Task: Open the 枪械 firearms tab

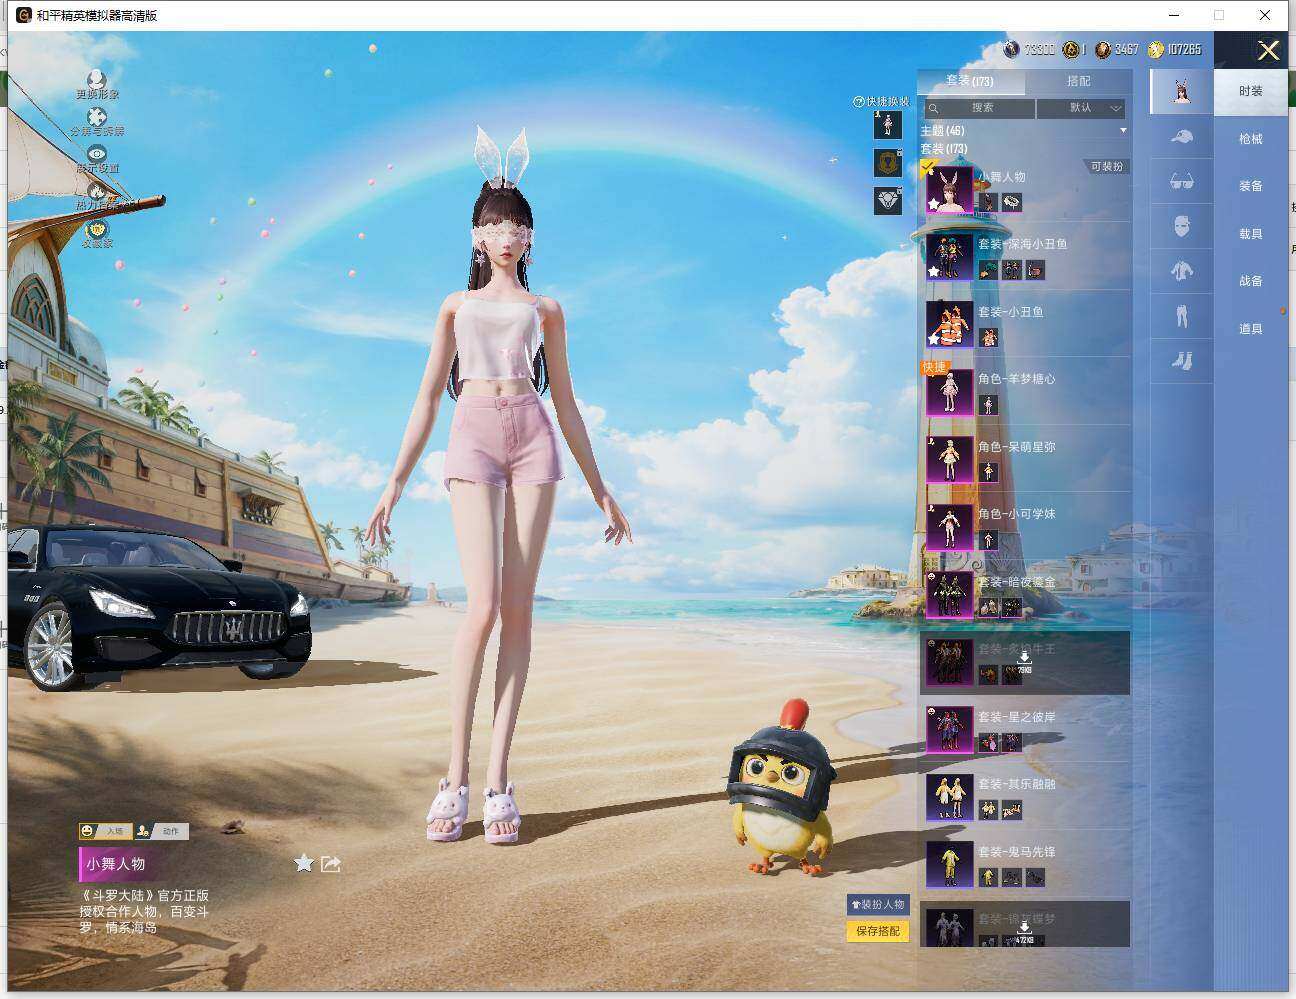Action: [1251, 139]
